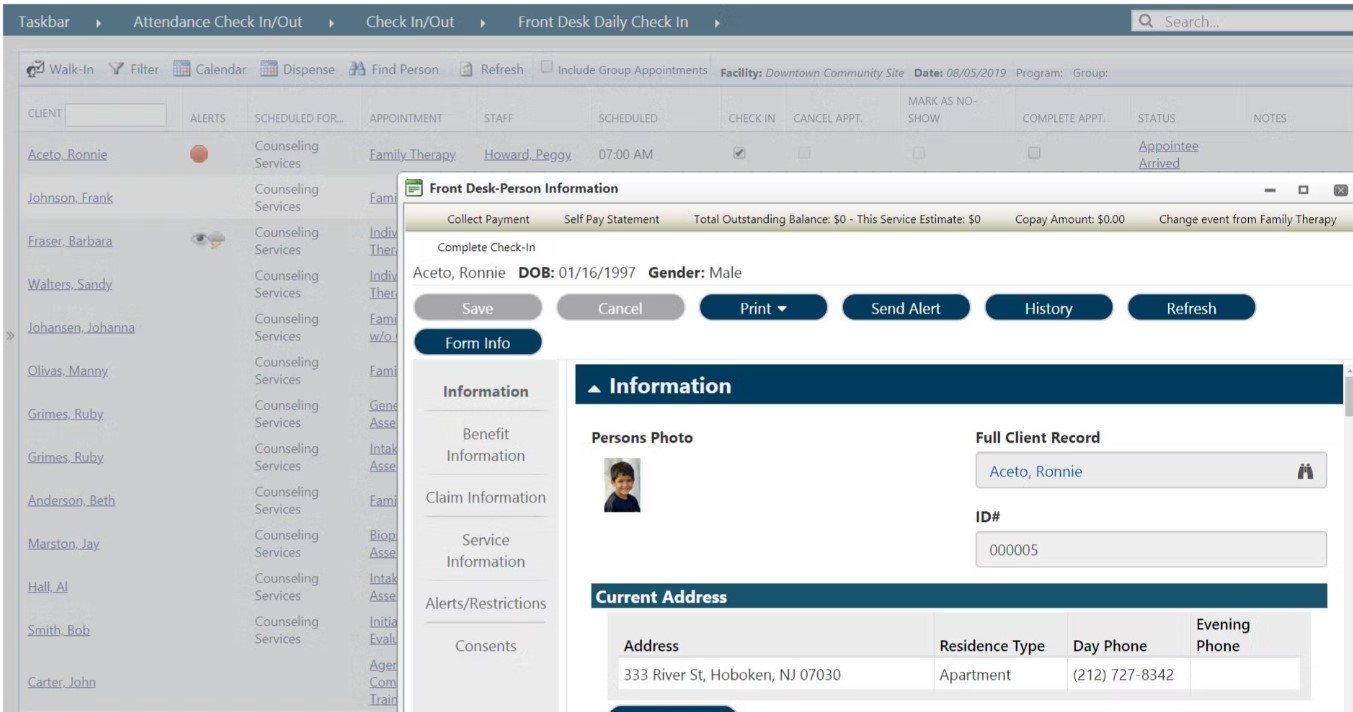Click binoculars icon in Full Client Record
Viewport: 1353px width, 712px height.
(1305, 471)
